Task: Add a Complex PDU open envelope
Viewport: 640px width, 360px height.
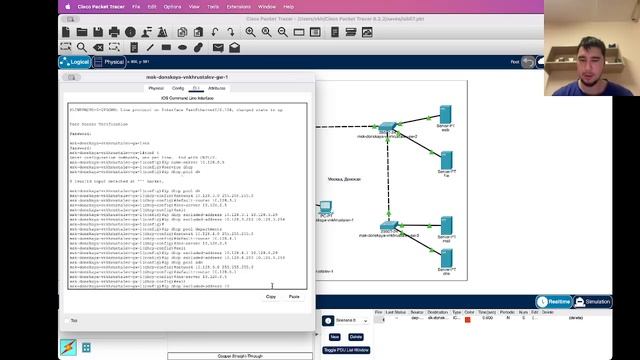Action: [234, 47]
